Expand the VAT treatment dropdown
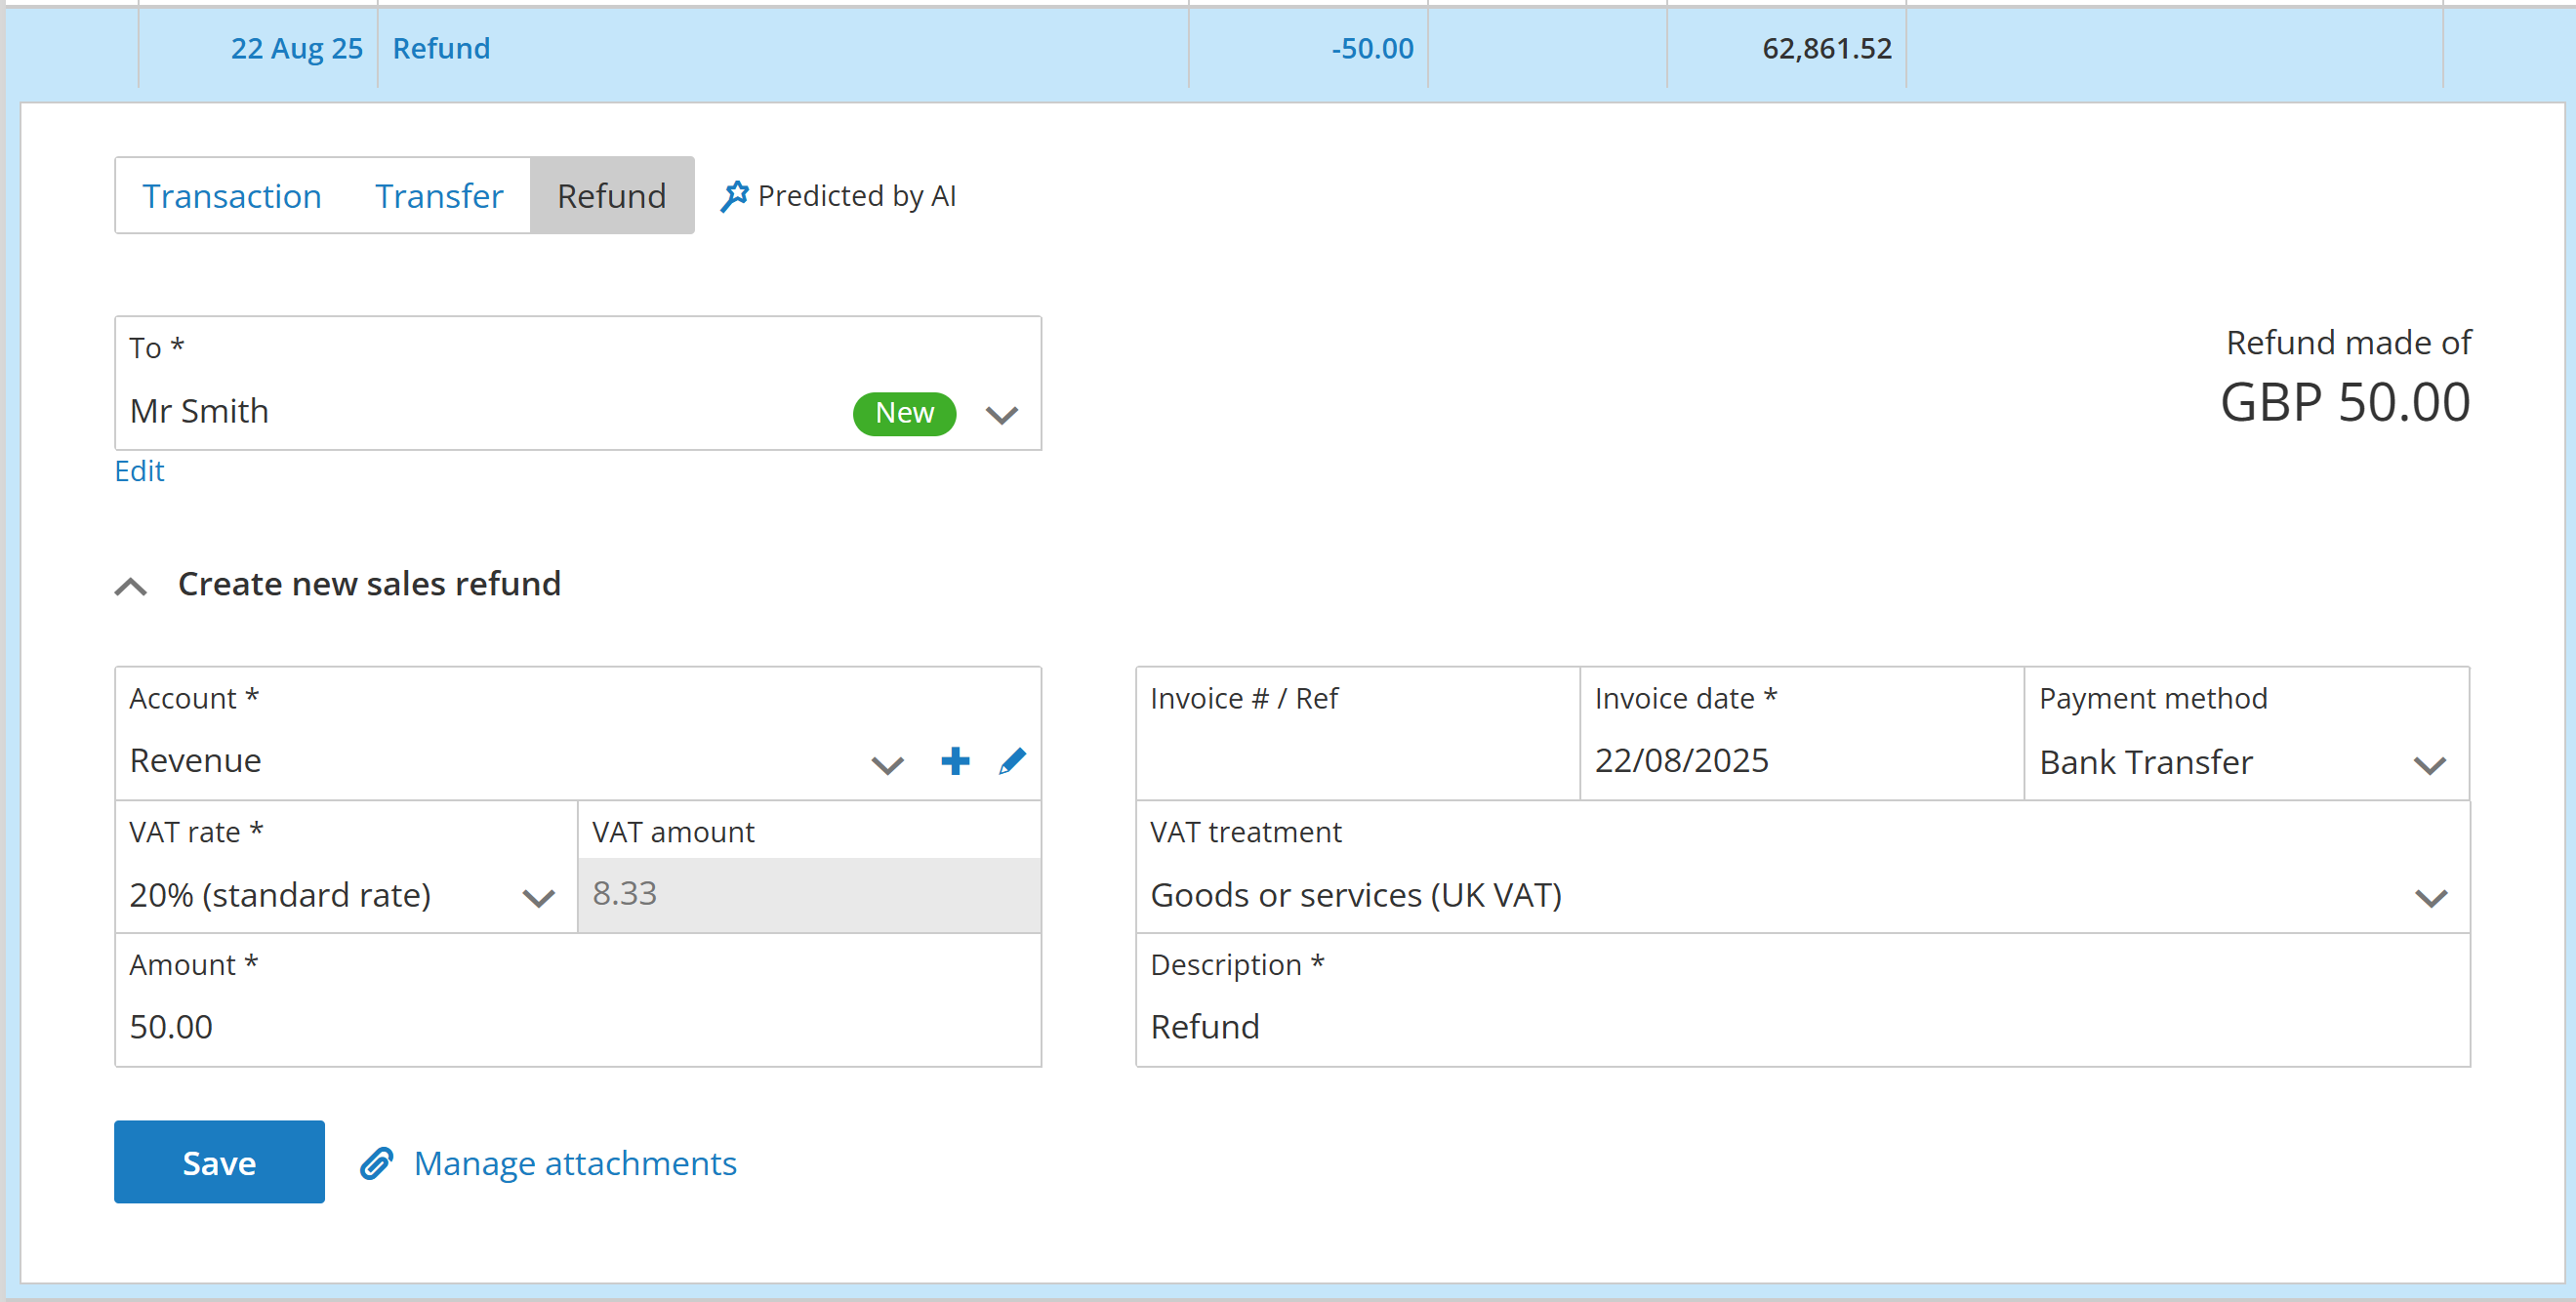Image resolution: width=2576 pixels, height=1302 pixels. 2430,897
